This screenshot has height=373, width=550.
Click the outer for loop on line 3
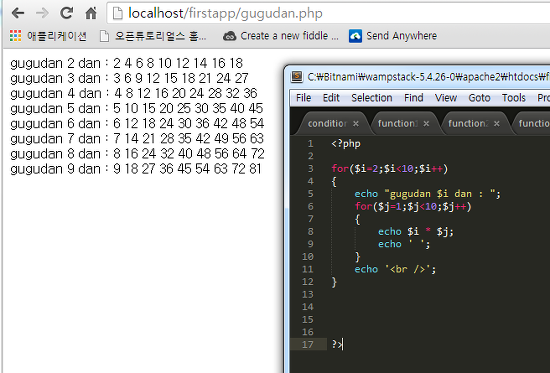click(390, 169)
